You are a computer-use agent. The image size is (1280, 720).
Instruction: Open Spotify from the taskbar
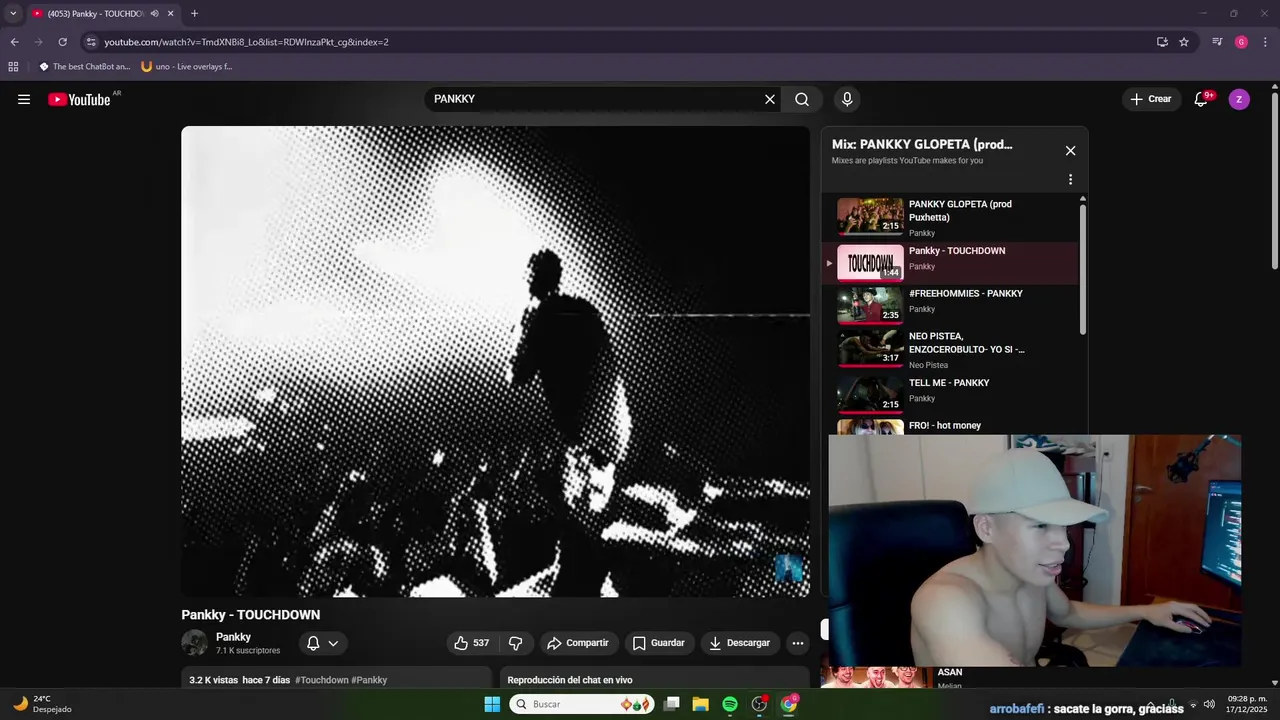pos(730,704)
